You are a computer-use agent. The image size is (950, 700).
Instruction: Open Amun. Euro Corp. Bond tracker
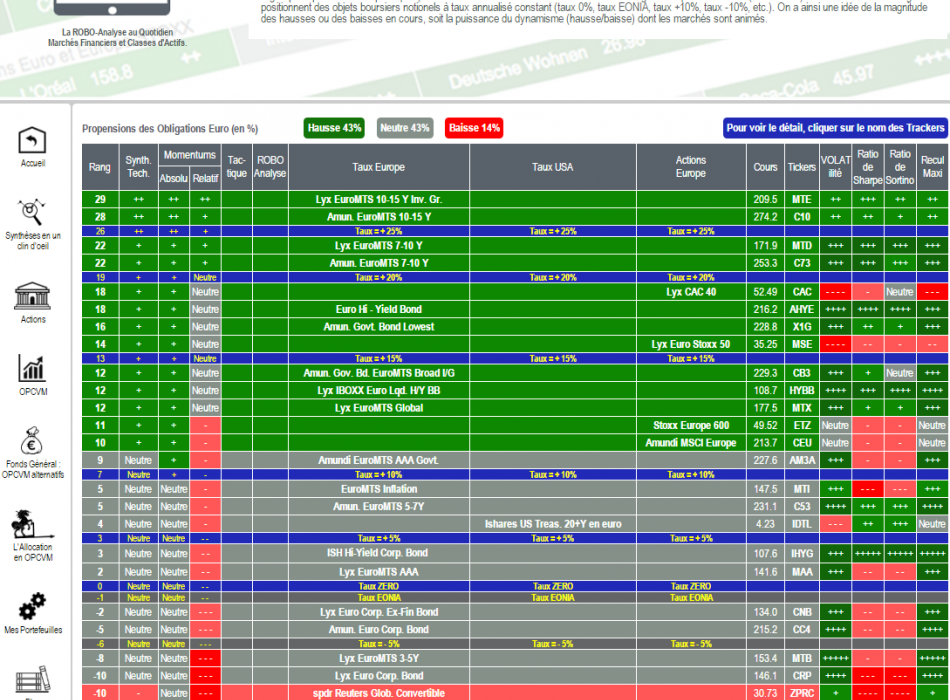point(379,630)
